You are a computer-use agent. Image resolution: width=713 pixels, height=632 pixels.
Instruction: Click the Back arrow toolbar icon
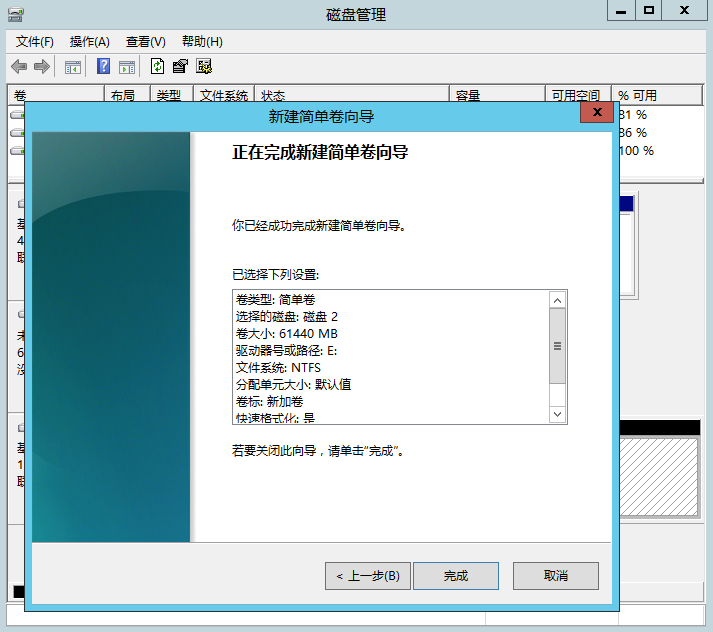(19, 67)
